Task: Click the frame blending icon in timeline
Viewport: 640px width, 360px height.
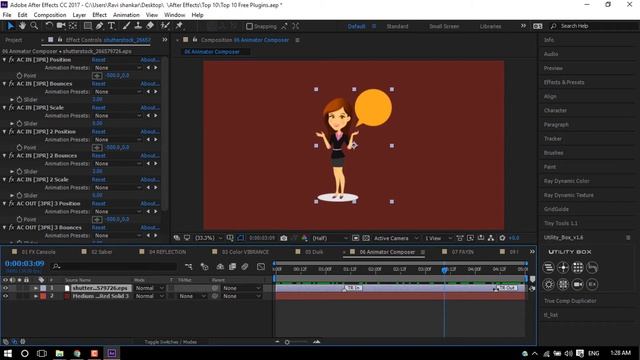Action: 232,267
